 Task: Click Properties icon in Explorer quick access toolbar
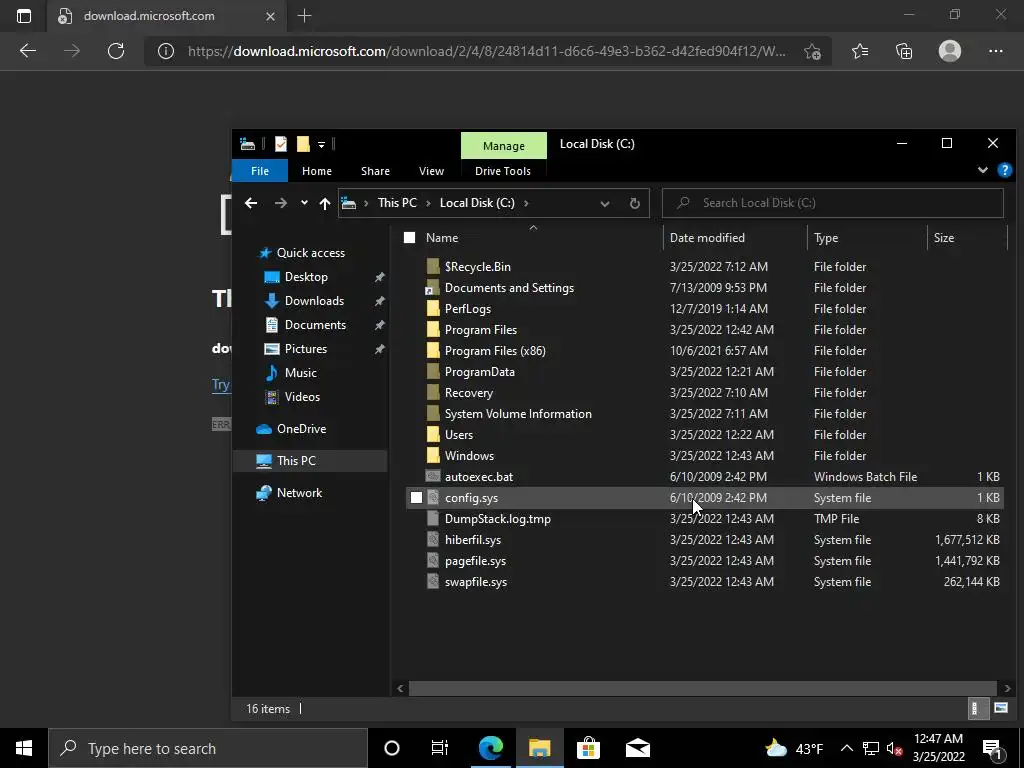click(281, 144)
